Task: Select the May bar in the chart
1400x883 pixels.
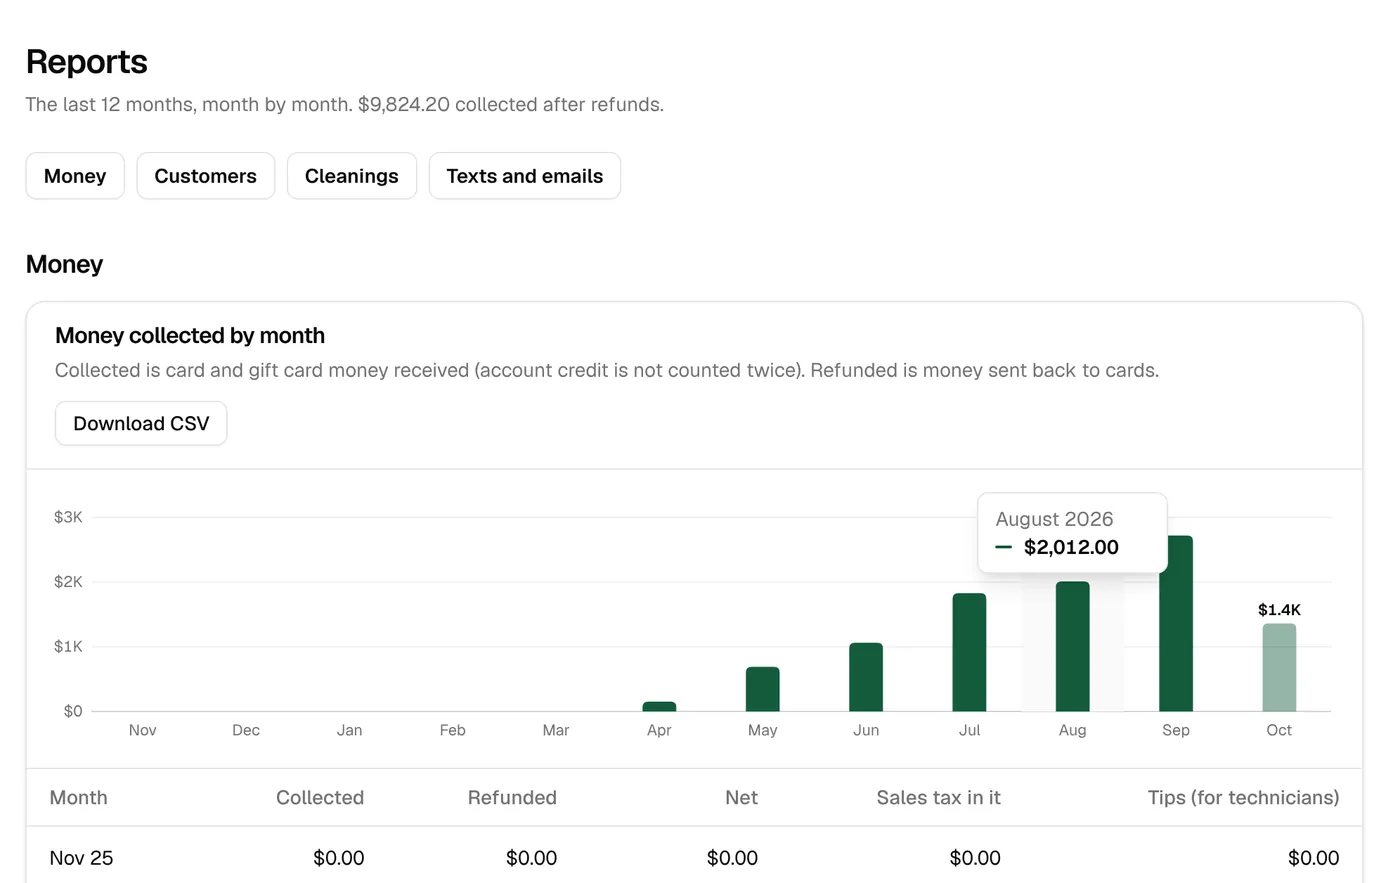Action: coord(762,689)
